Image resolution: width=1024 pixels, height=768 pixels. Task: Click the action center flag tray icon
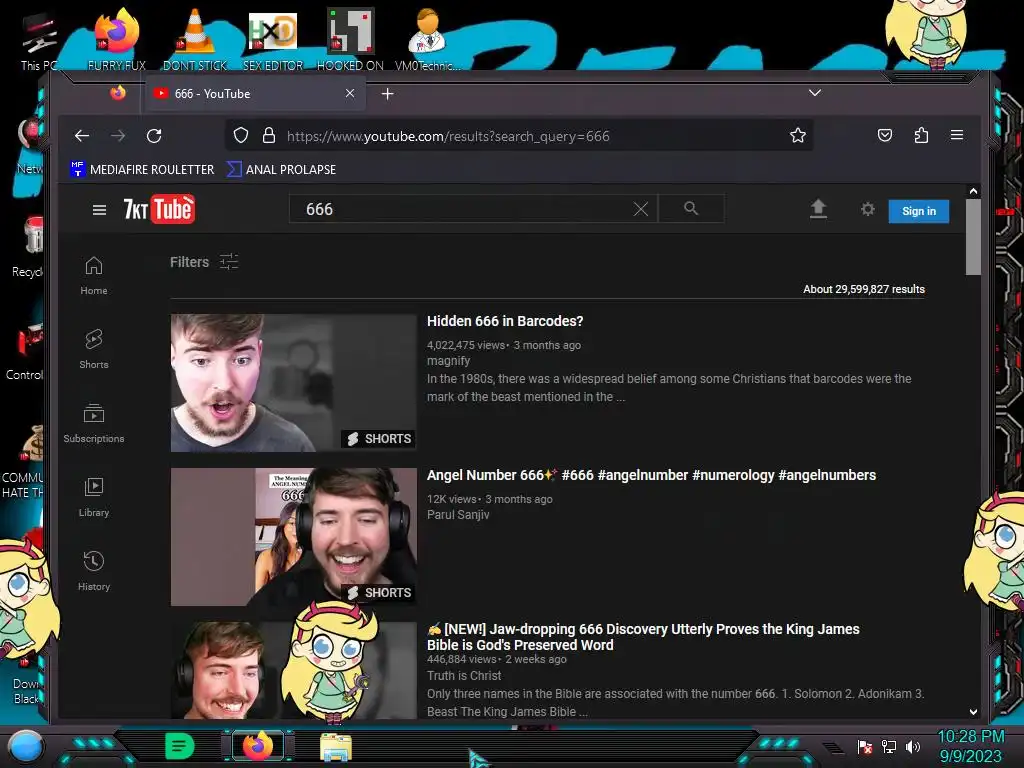coord(865,746)
